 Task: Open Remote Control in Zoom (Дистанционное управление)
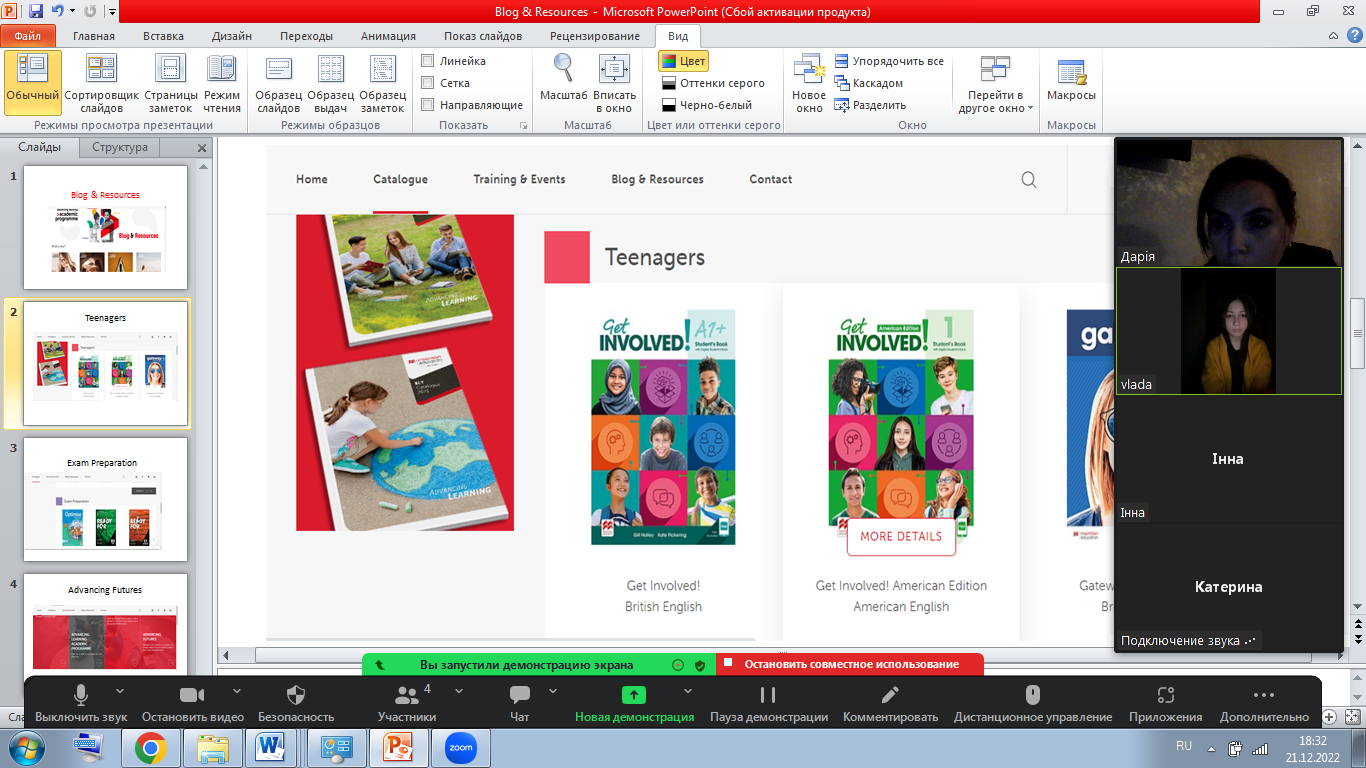pos(1033,705)
